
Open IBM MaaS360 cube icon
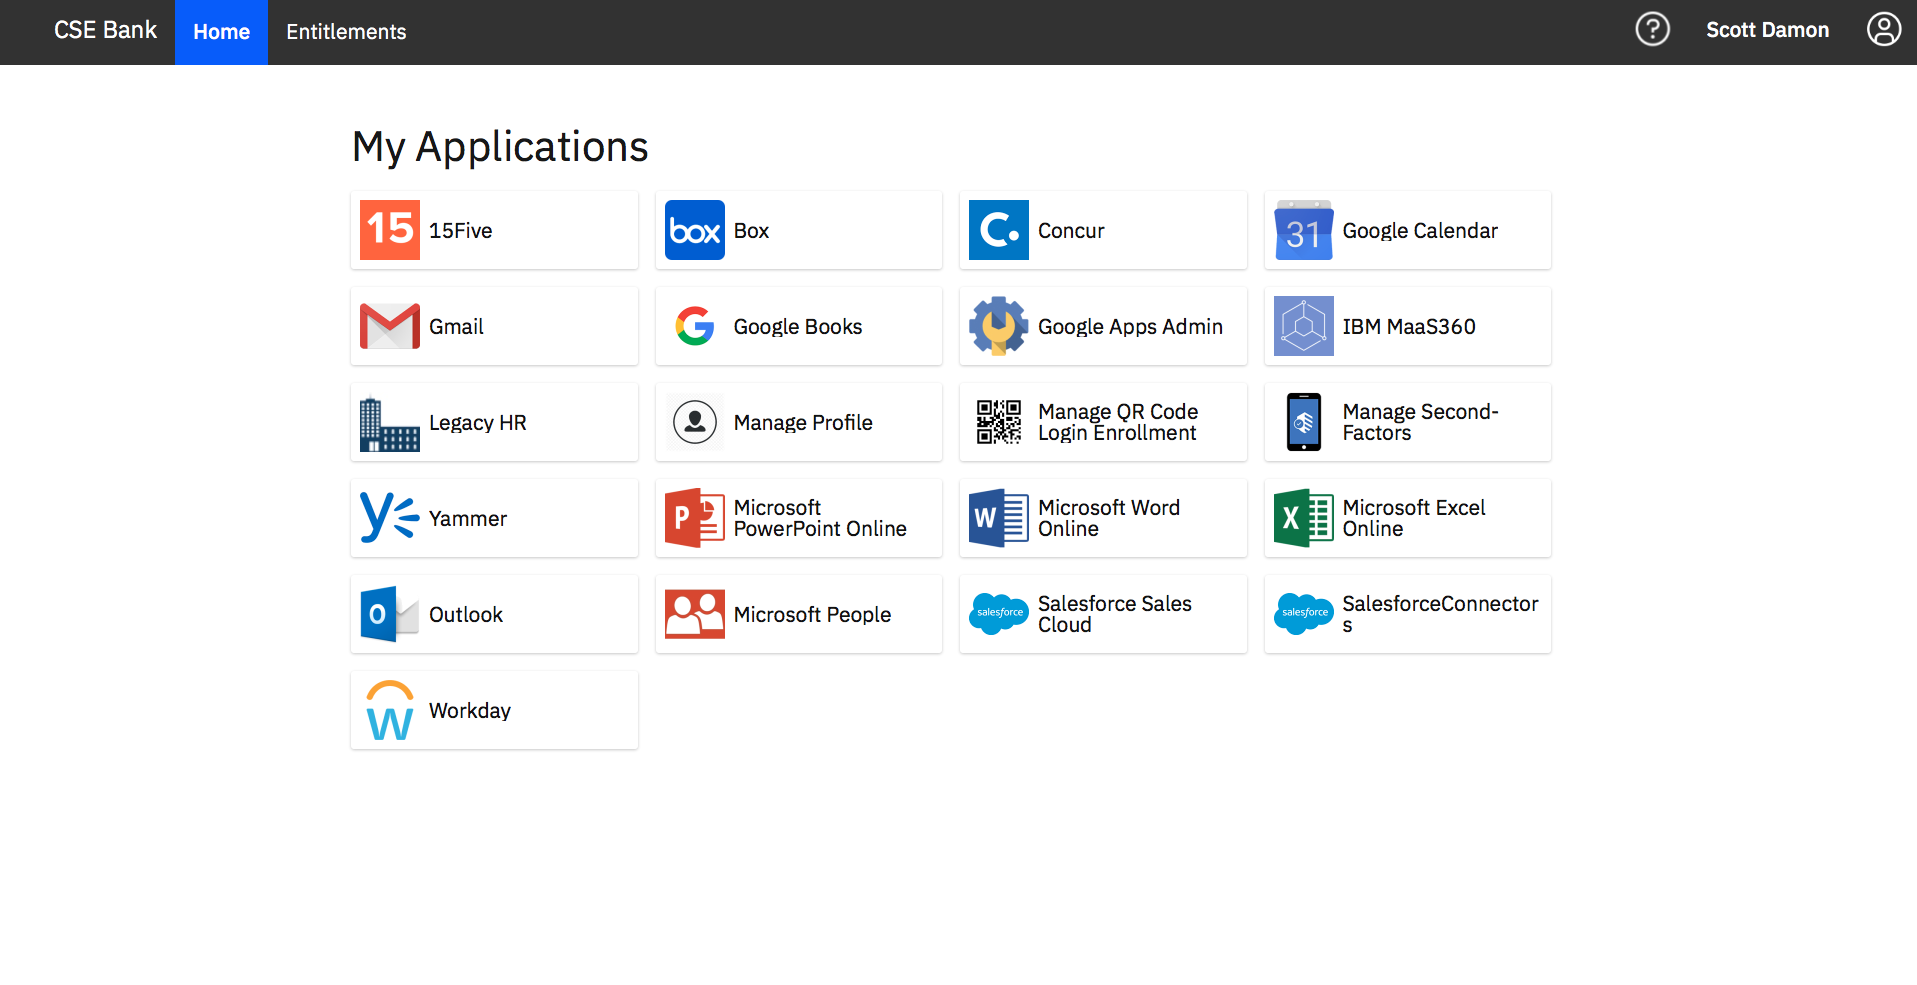(1304, 326)
